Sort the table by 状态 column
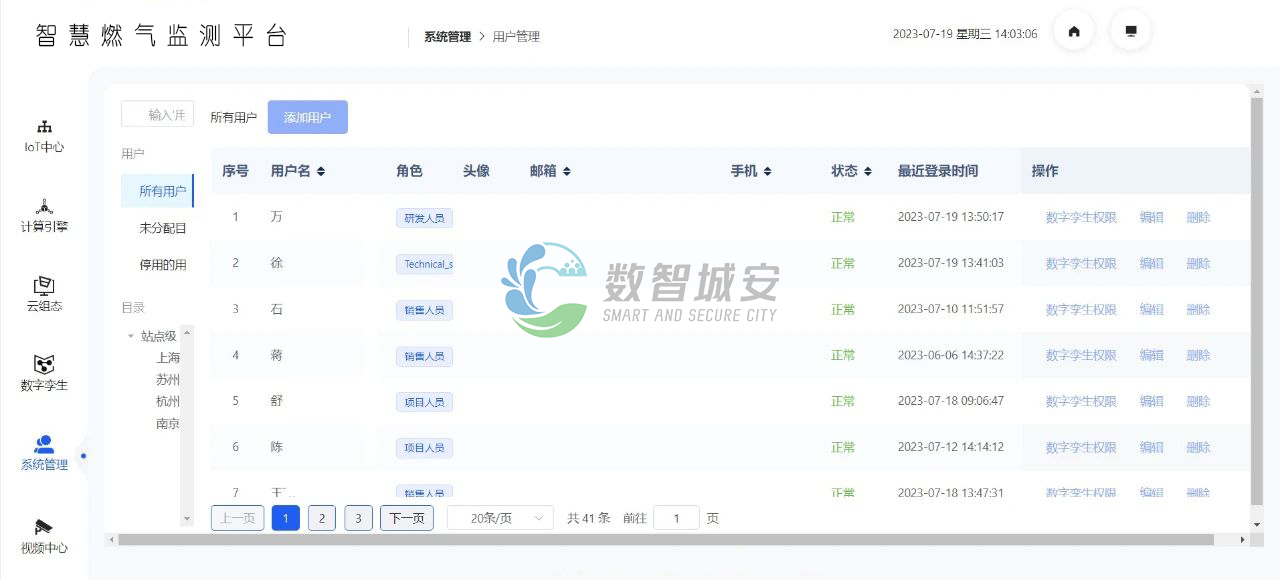1280x580 pixels. 868,172
